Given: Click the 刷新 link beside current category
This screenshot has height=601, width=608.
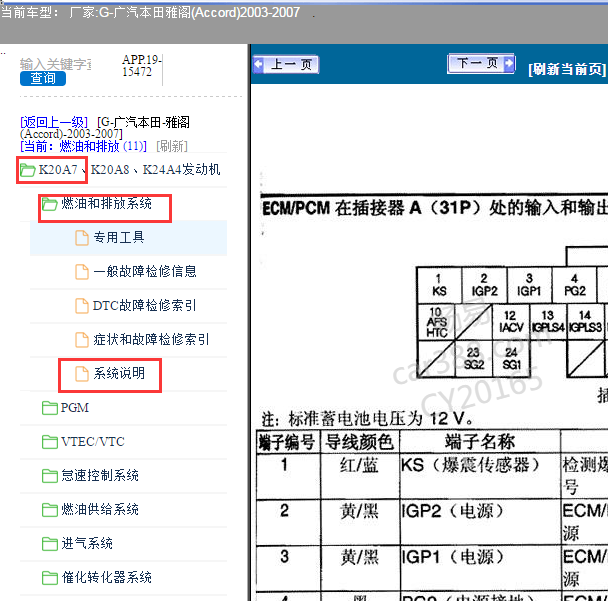Looking at the screenshot, I should [172, 146].
